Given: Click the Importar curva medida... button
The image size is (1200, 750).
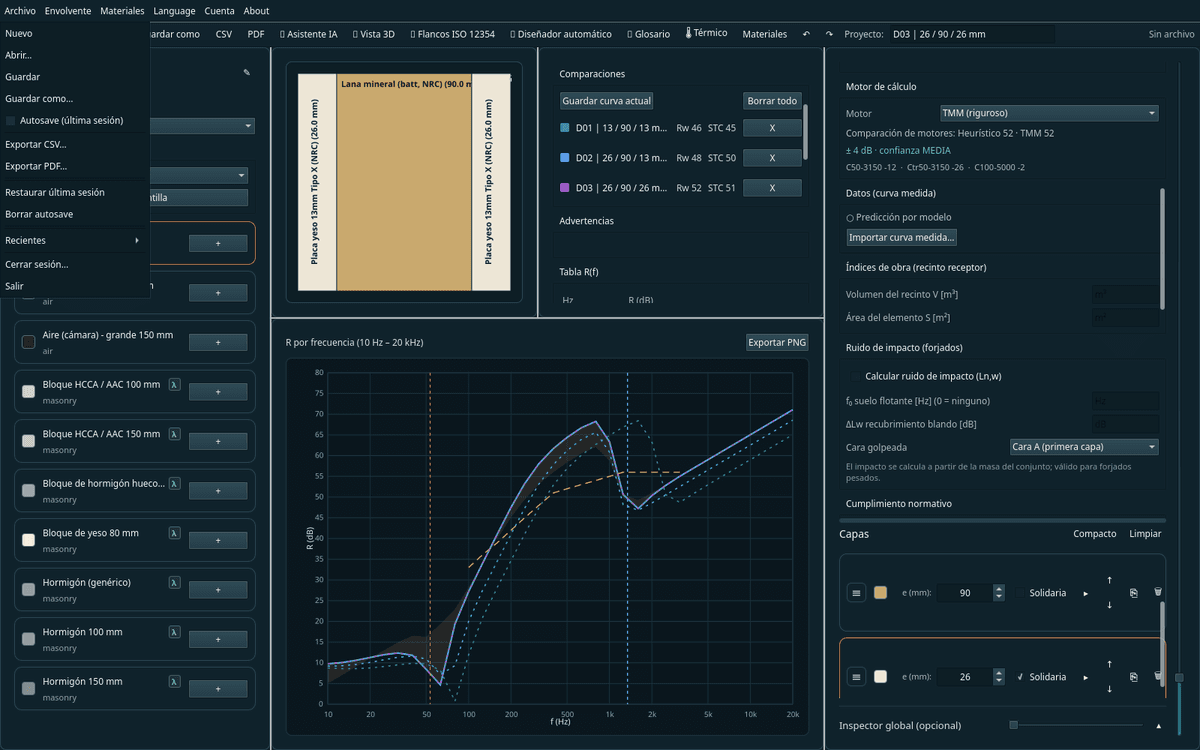Looking at the screenshot, I should point(902,237).
